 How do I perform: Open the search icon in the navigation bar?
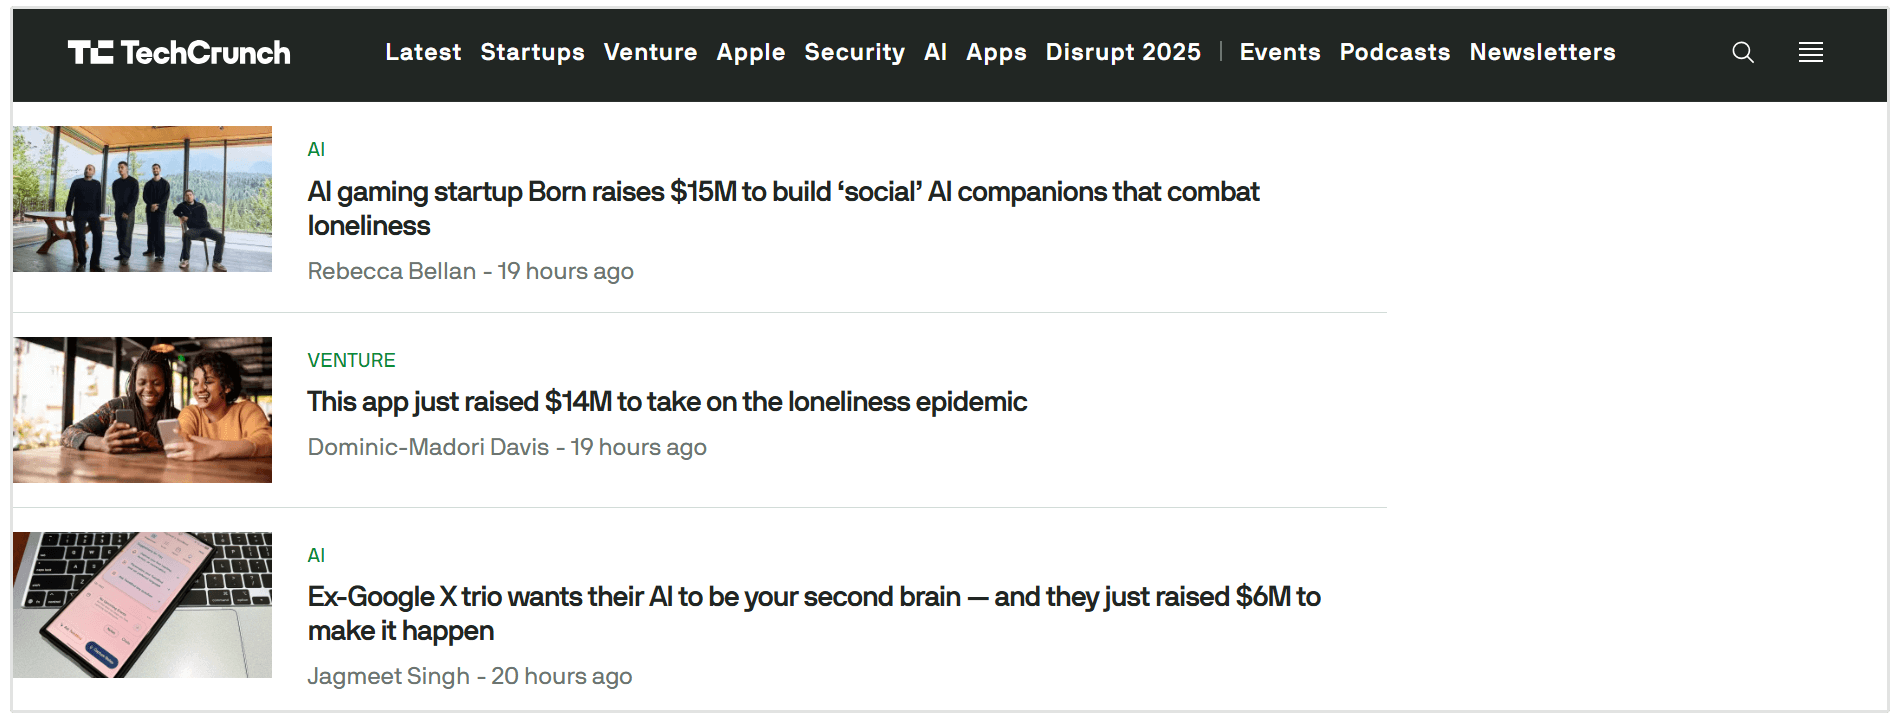[1742, 52]
